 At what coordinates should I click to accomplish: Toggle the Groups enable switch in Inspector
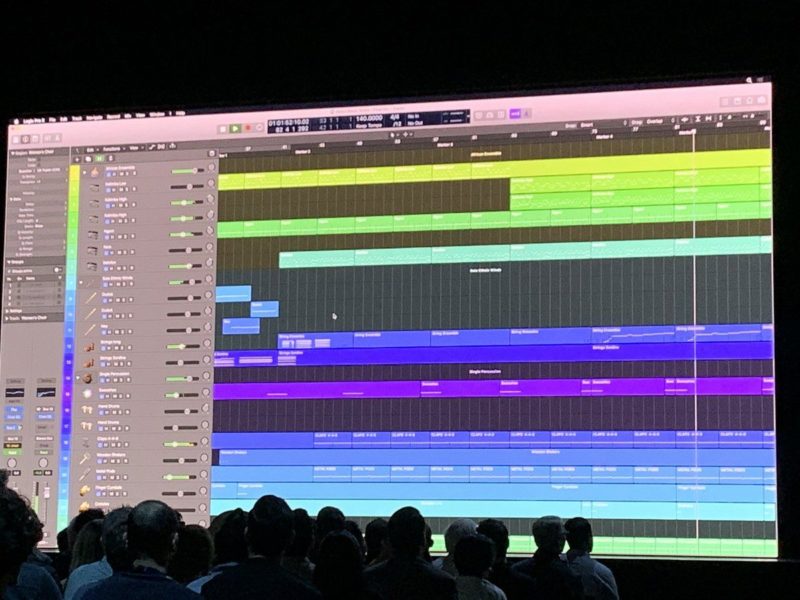click(x=57, y=270)
